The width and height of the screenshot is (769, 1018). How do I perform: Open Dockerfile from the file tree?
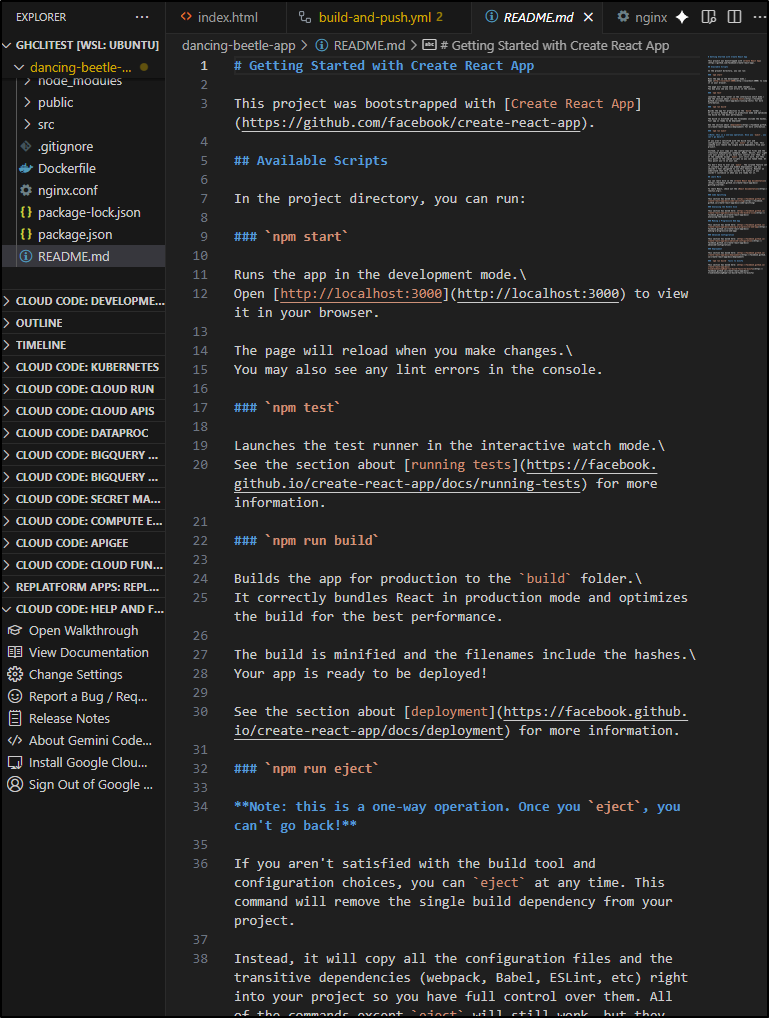coord(67,169)
